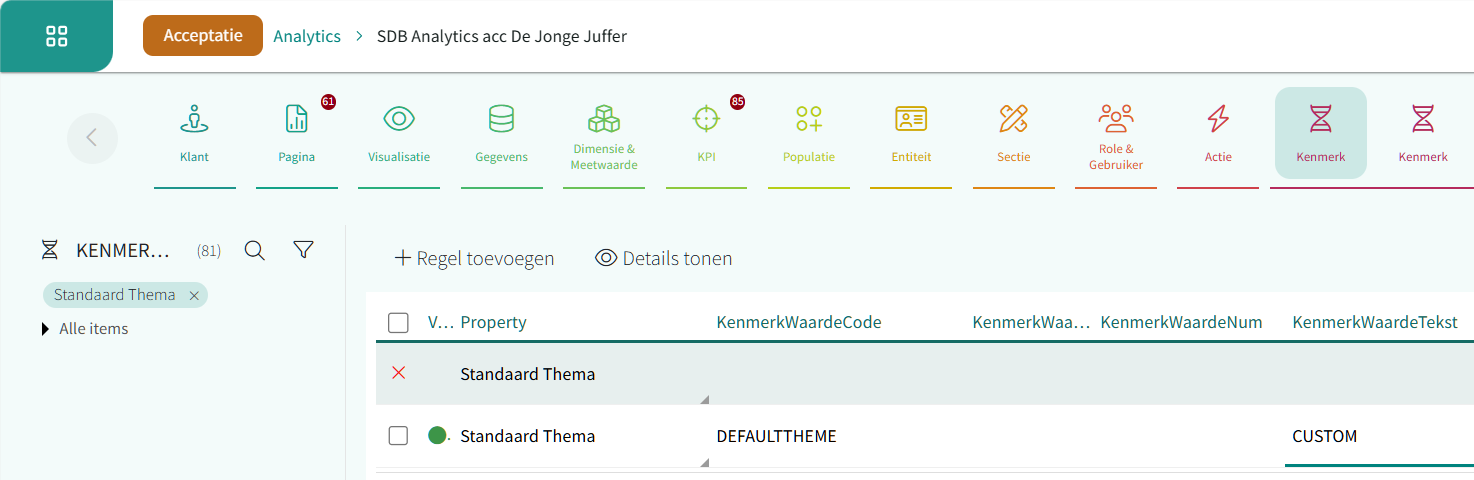The width and height of the screenshot is (1474, 480).
Task: Select the Dimensie & Meetwaarde cubes icon
Action: coord(603,119)
